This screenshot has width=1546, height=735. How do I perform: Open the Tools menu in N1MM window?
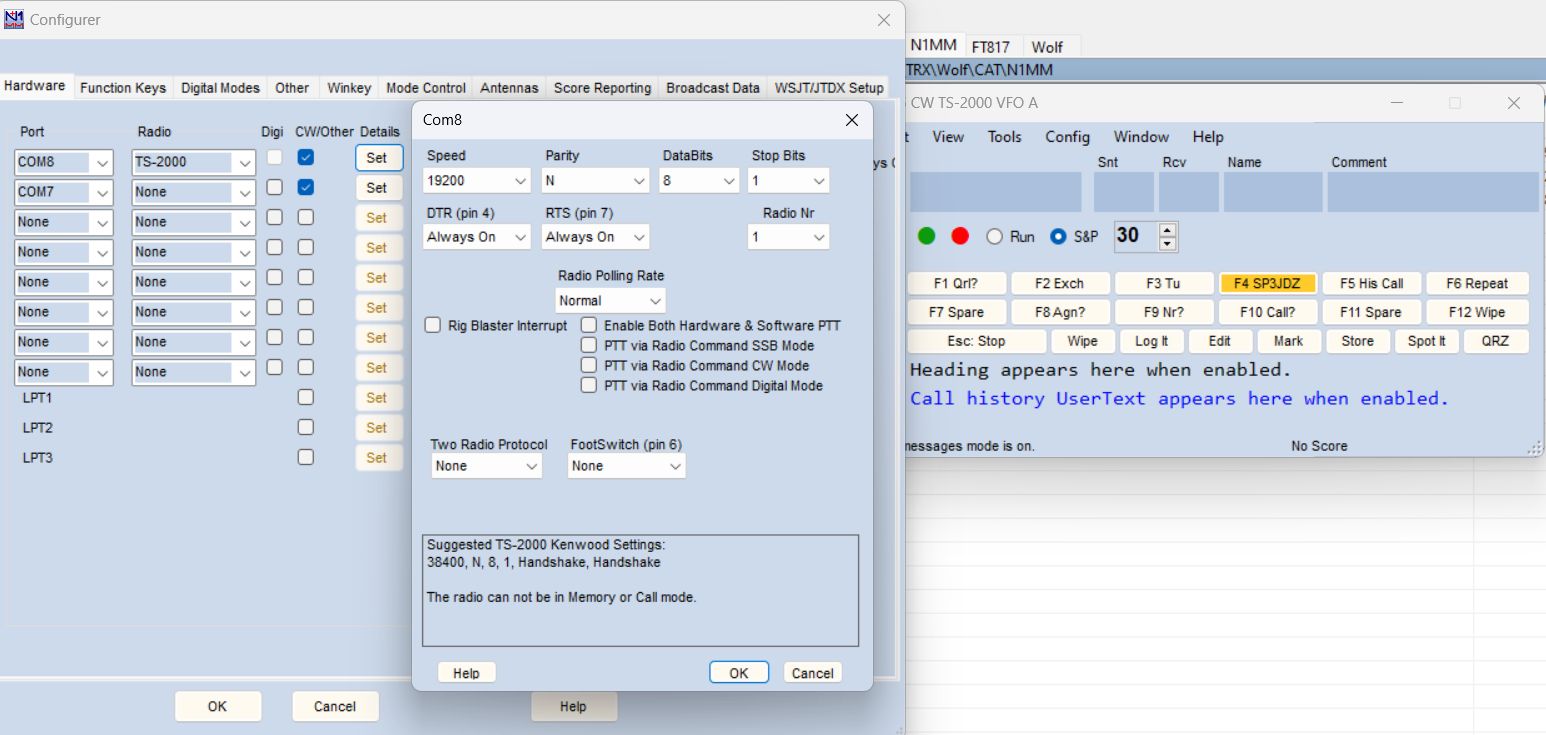tap(1005, 137)
